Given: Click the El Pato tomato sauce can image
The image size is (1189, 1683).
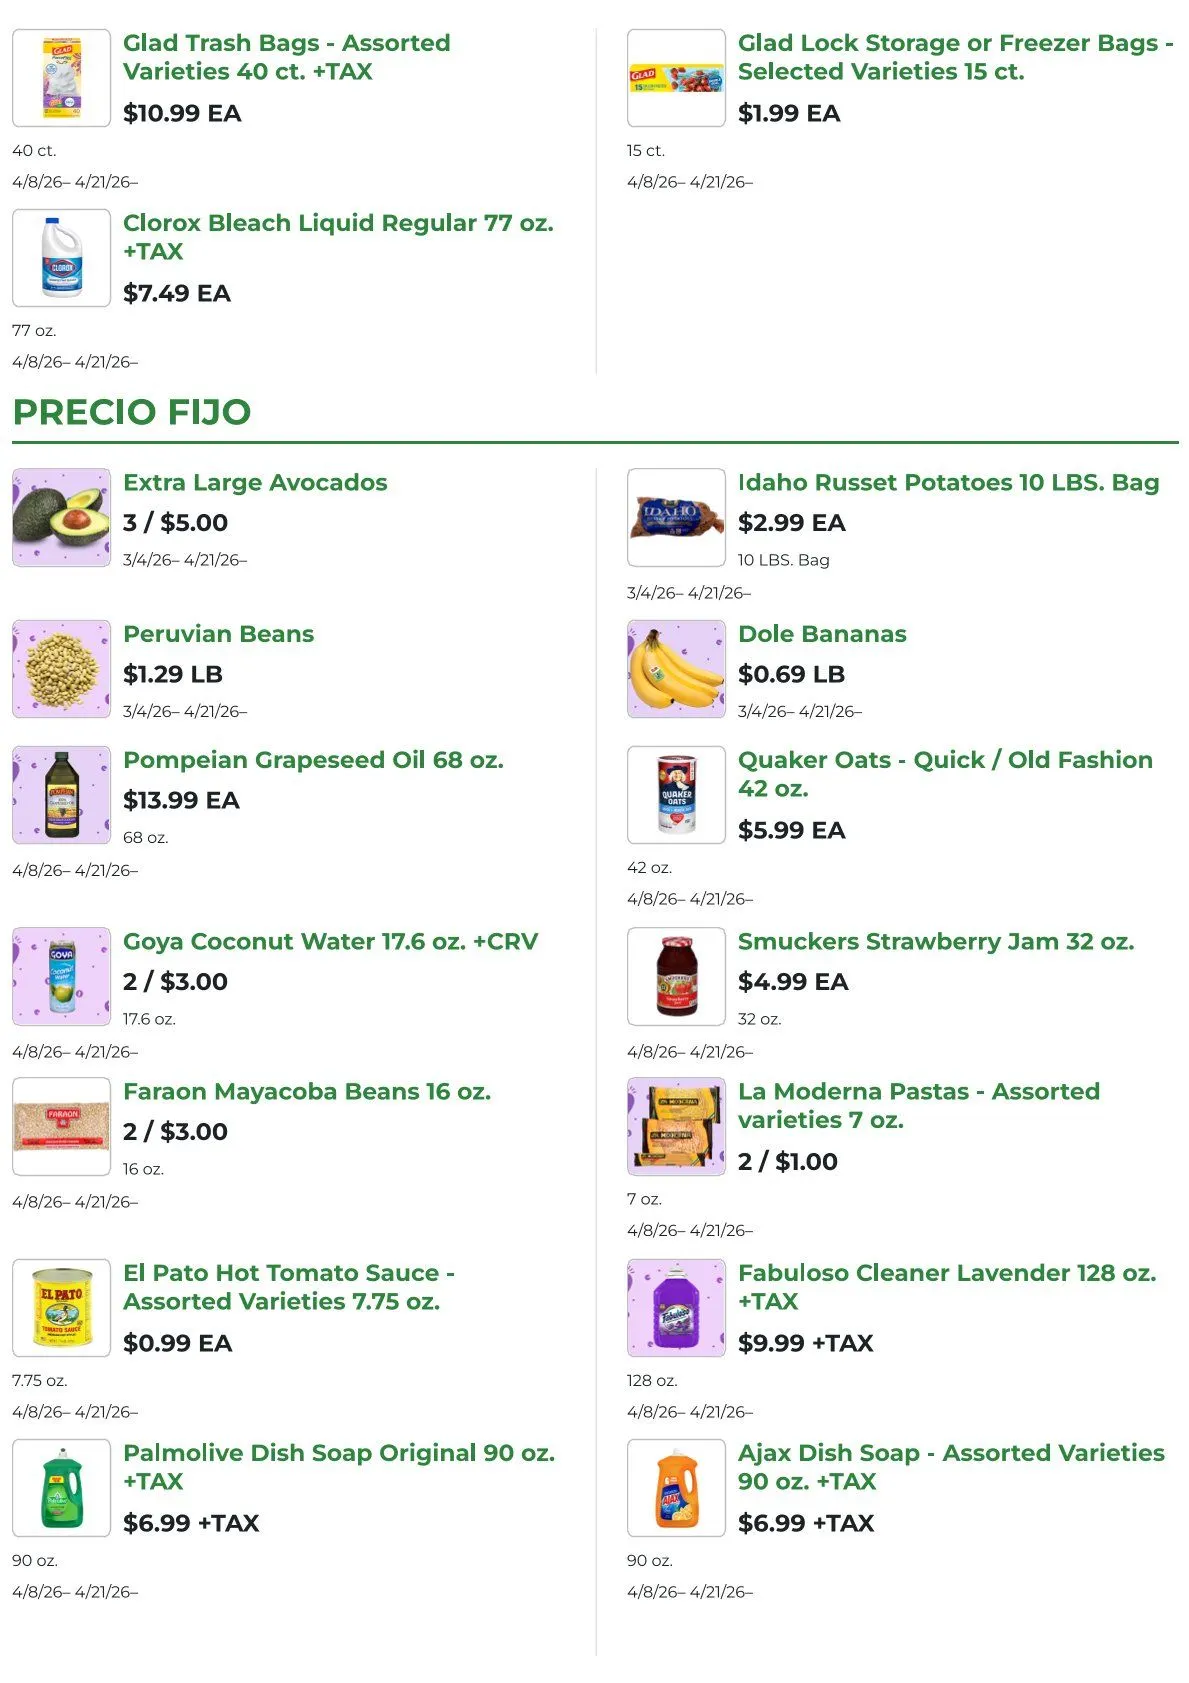Looking at the screenshot, I should point(61,1308).
